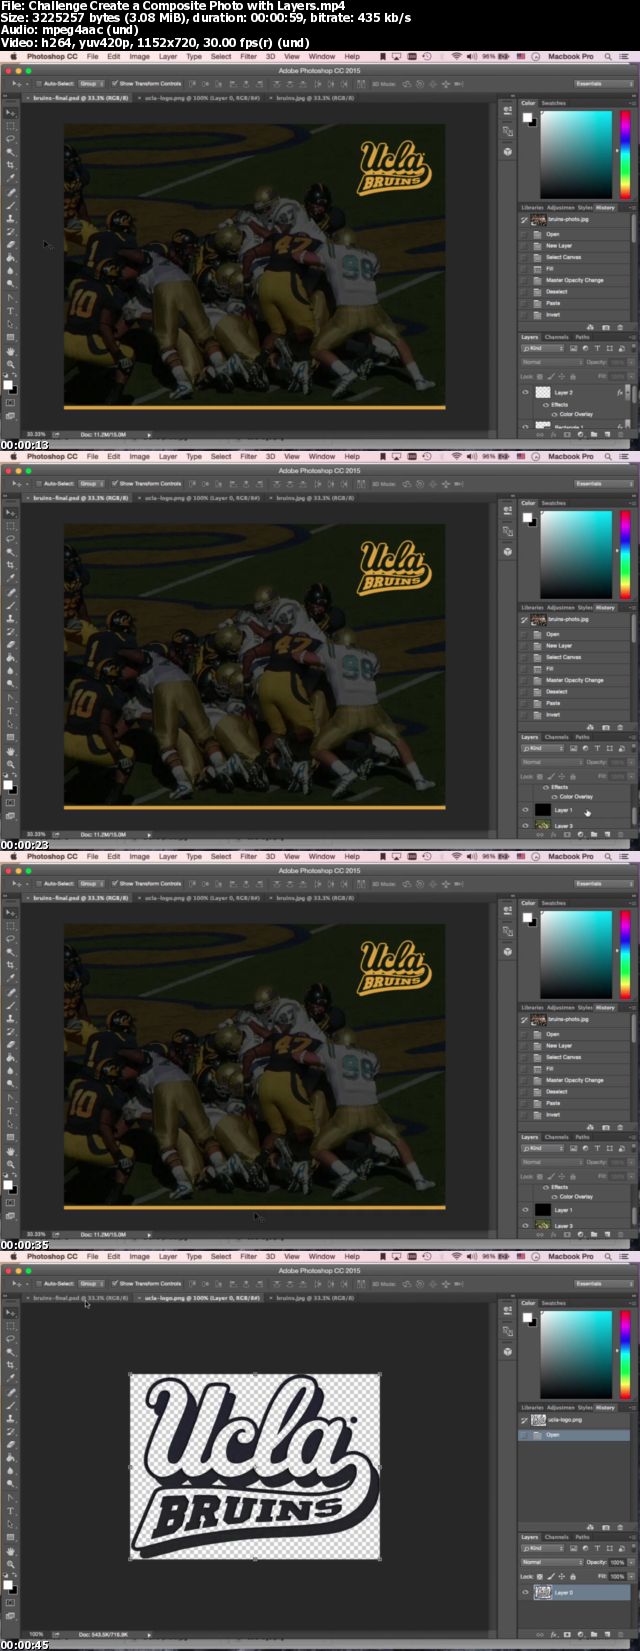The image size is (640, 1651).
Task: Hide Layer 0 using its eye, 00:00:45 frame
Action: point(525,1593)
